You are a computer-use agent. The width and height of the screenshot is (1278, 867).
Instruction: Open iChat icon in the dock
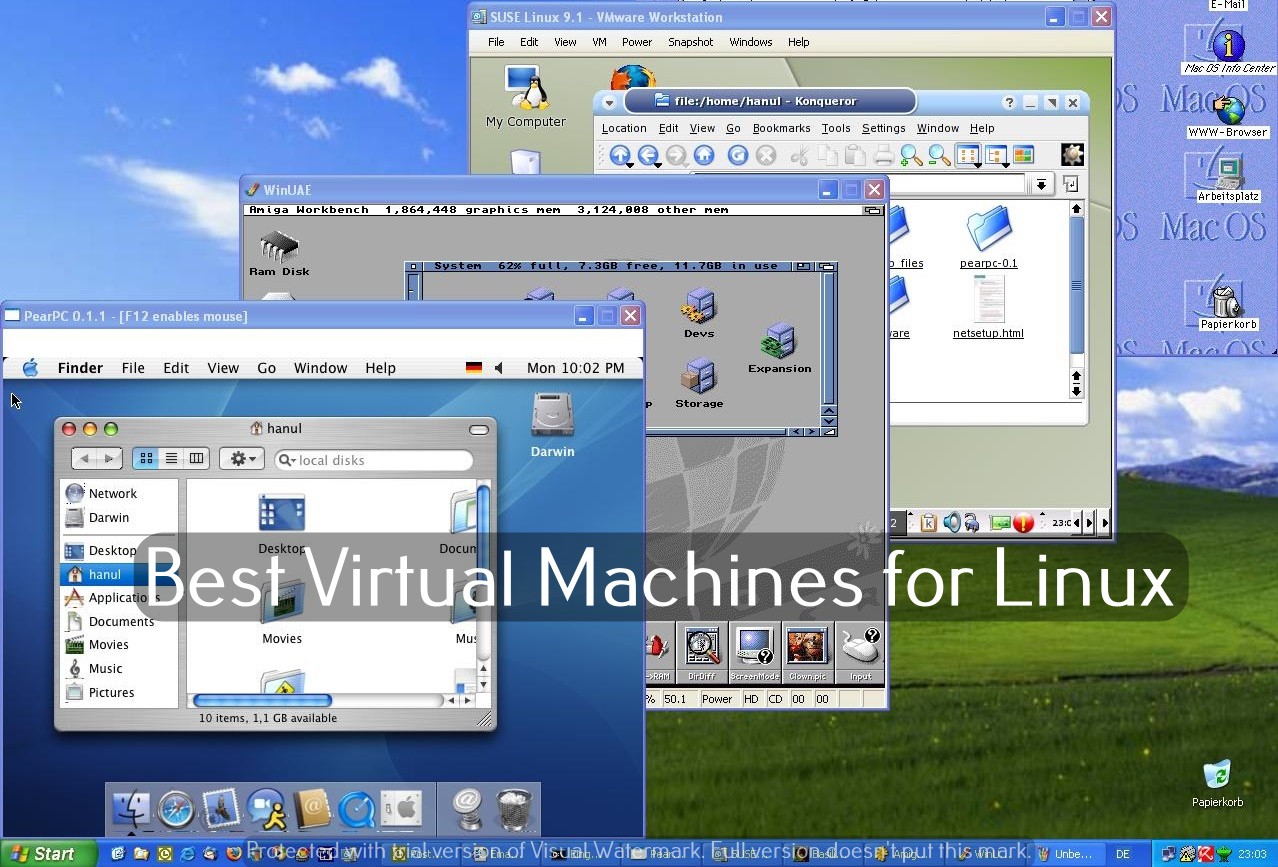pyautogui.click(x=267, y=809)
